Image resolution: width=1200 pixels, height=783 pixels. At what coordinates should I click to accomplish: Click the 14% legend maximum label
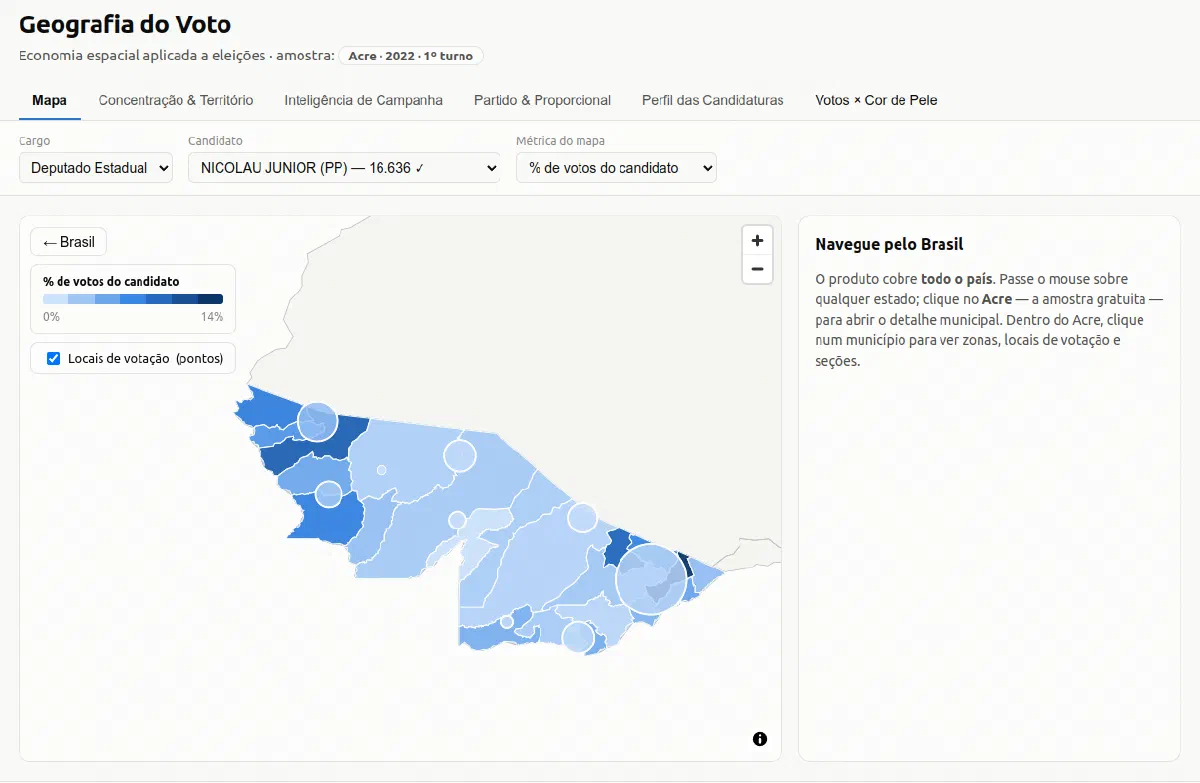[212, 317]
